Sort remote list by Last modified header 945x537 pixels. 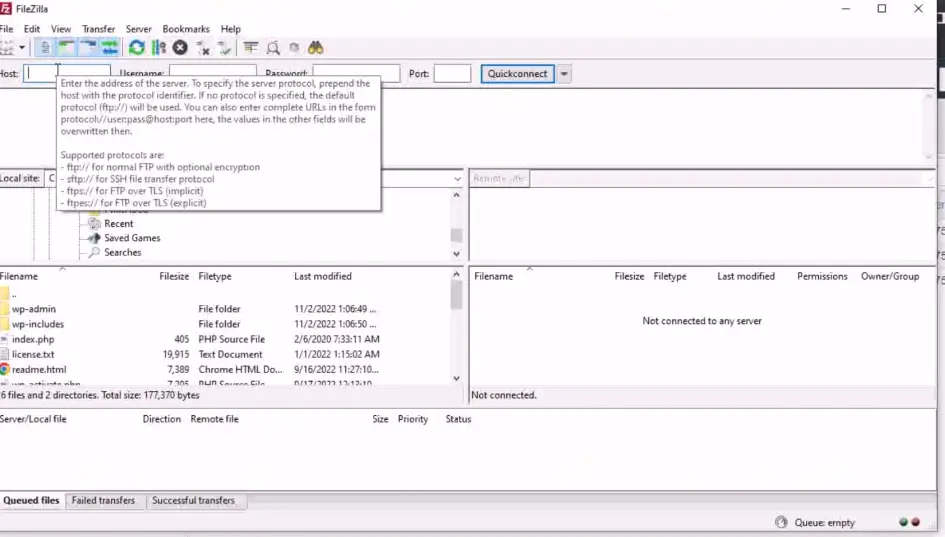pos(746,276)
